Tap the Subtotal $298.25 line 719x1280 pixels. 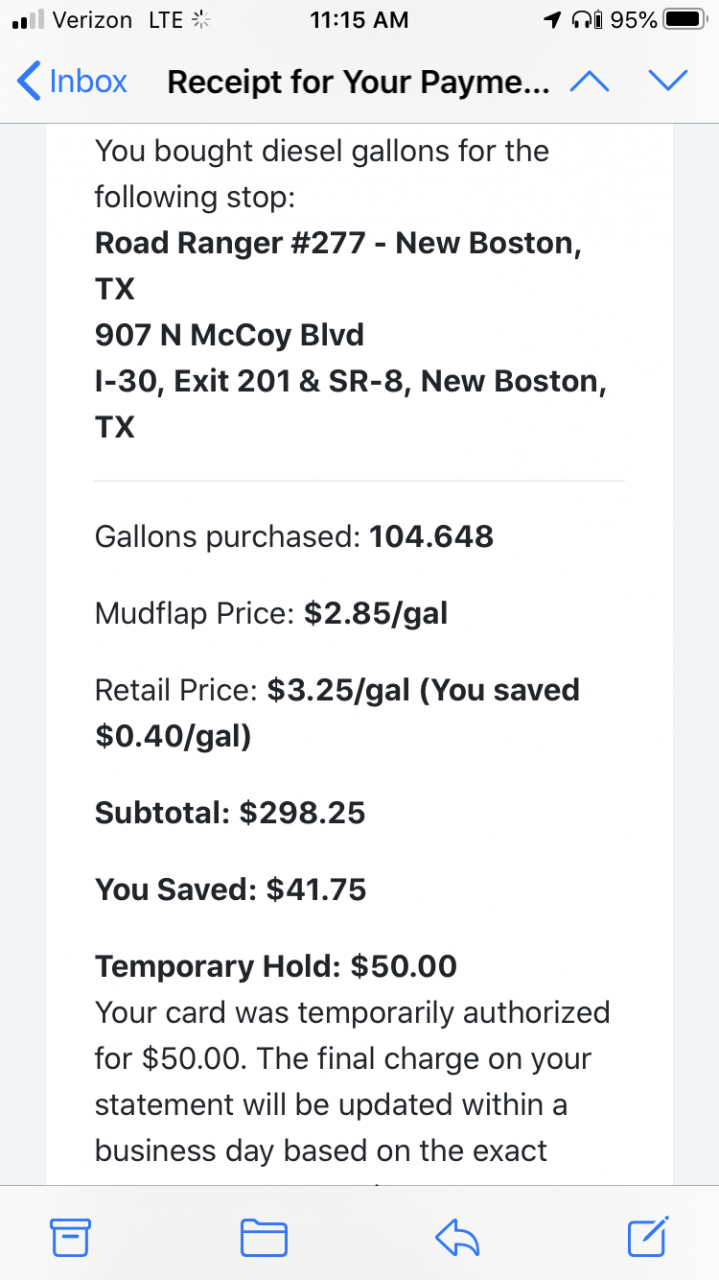click(x=230, y=813)
